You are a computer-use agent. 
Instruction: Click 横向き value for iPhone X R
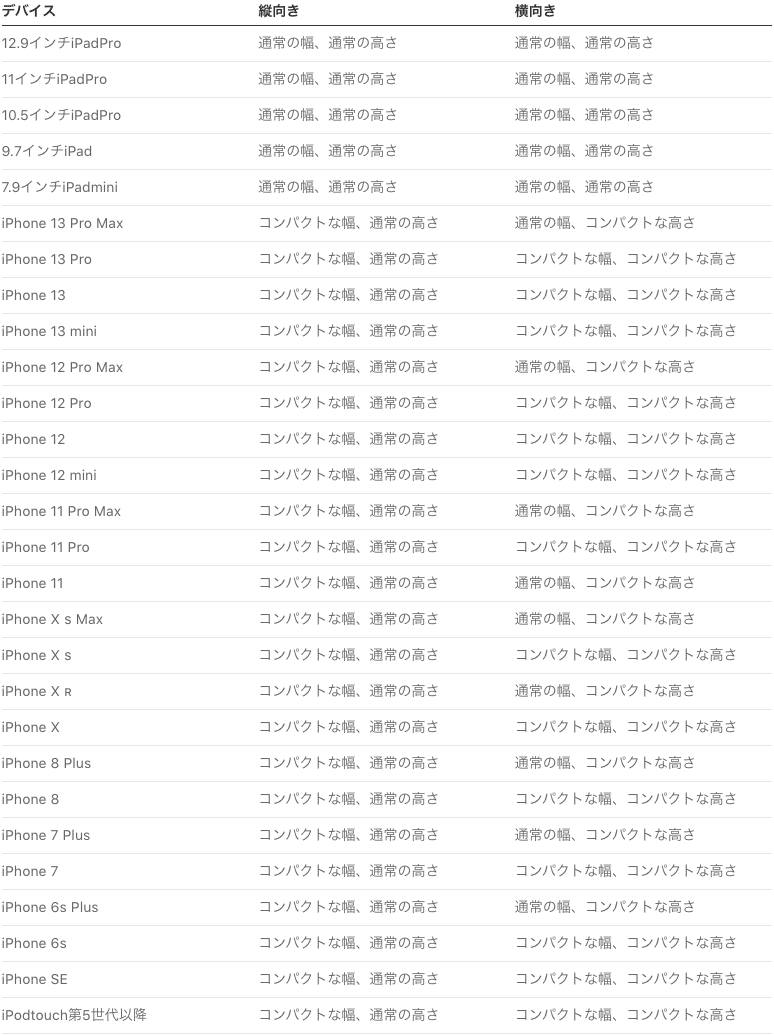tap(605, 690)
